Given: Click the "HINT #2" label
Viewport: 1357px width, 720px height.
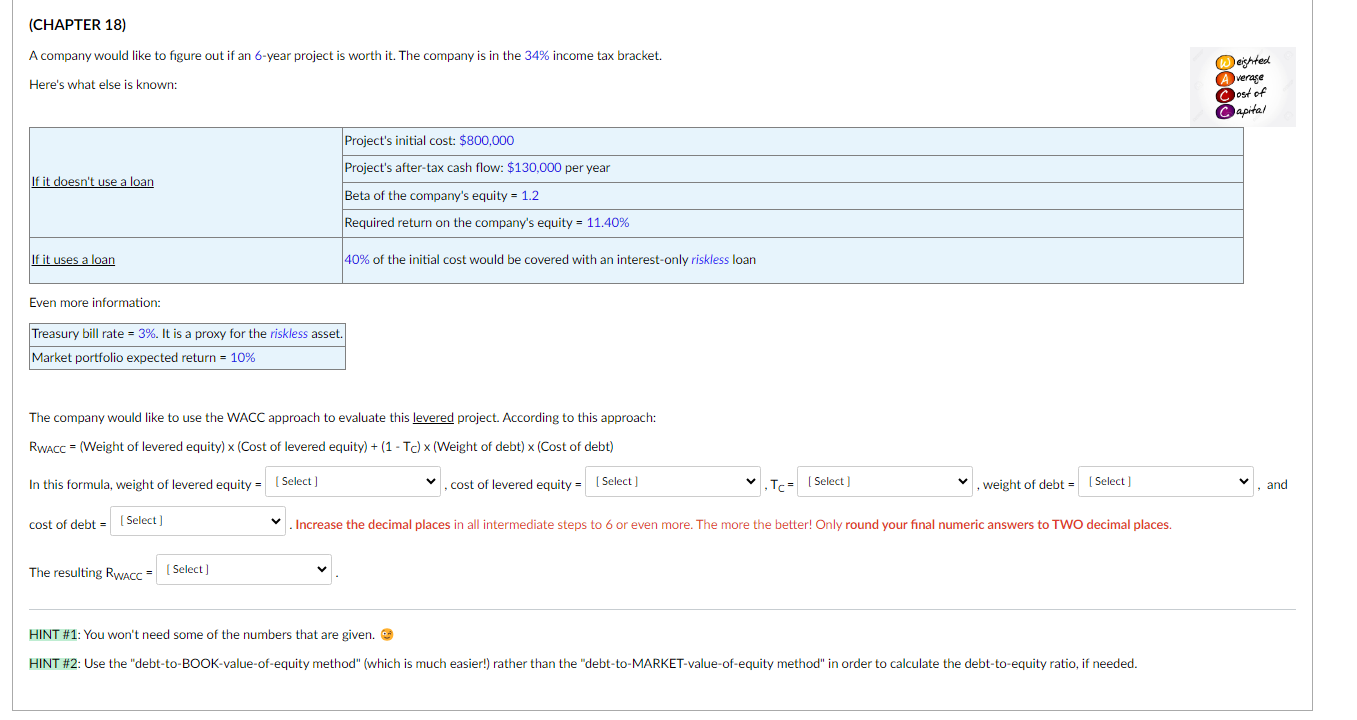Looking at the screenshot, I should pos(55,663).
